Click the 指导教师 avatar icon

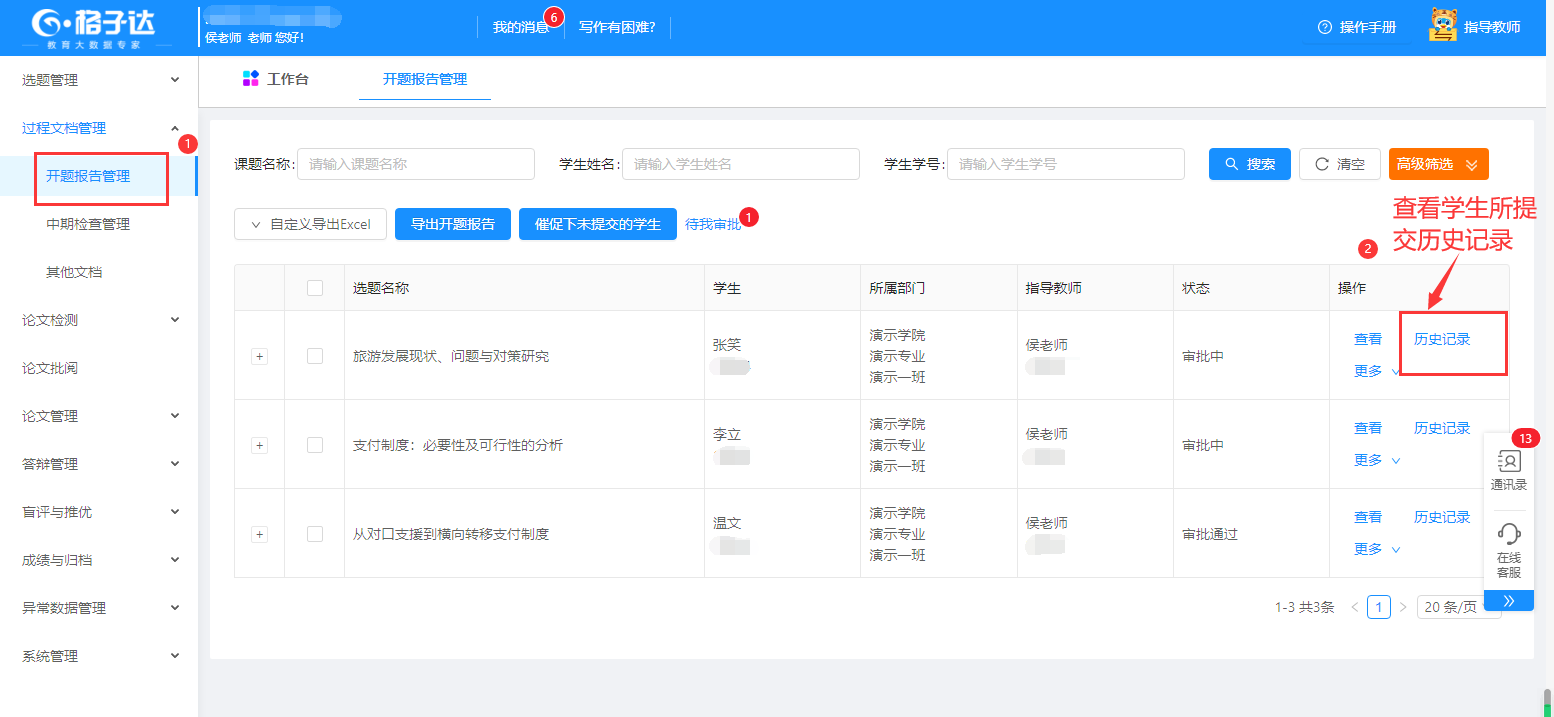coord(1443,26)
